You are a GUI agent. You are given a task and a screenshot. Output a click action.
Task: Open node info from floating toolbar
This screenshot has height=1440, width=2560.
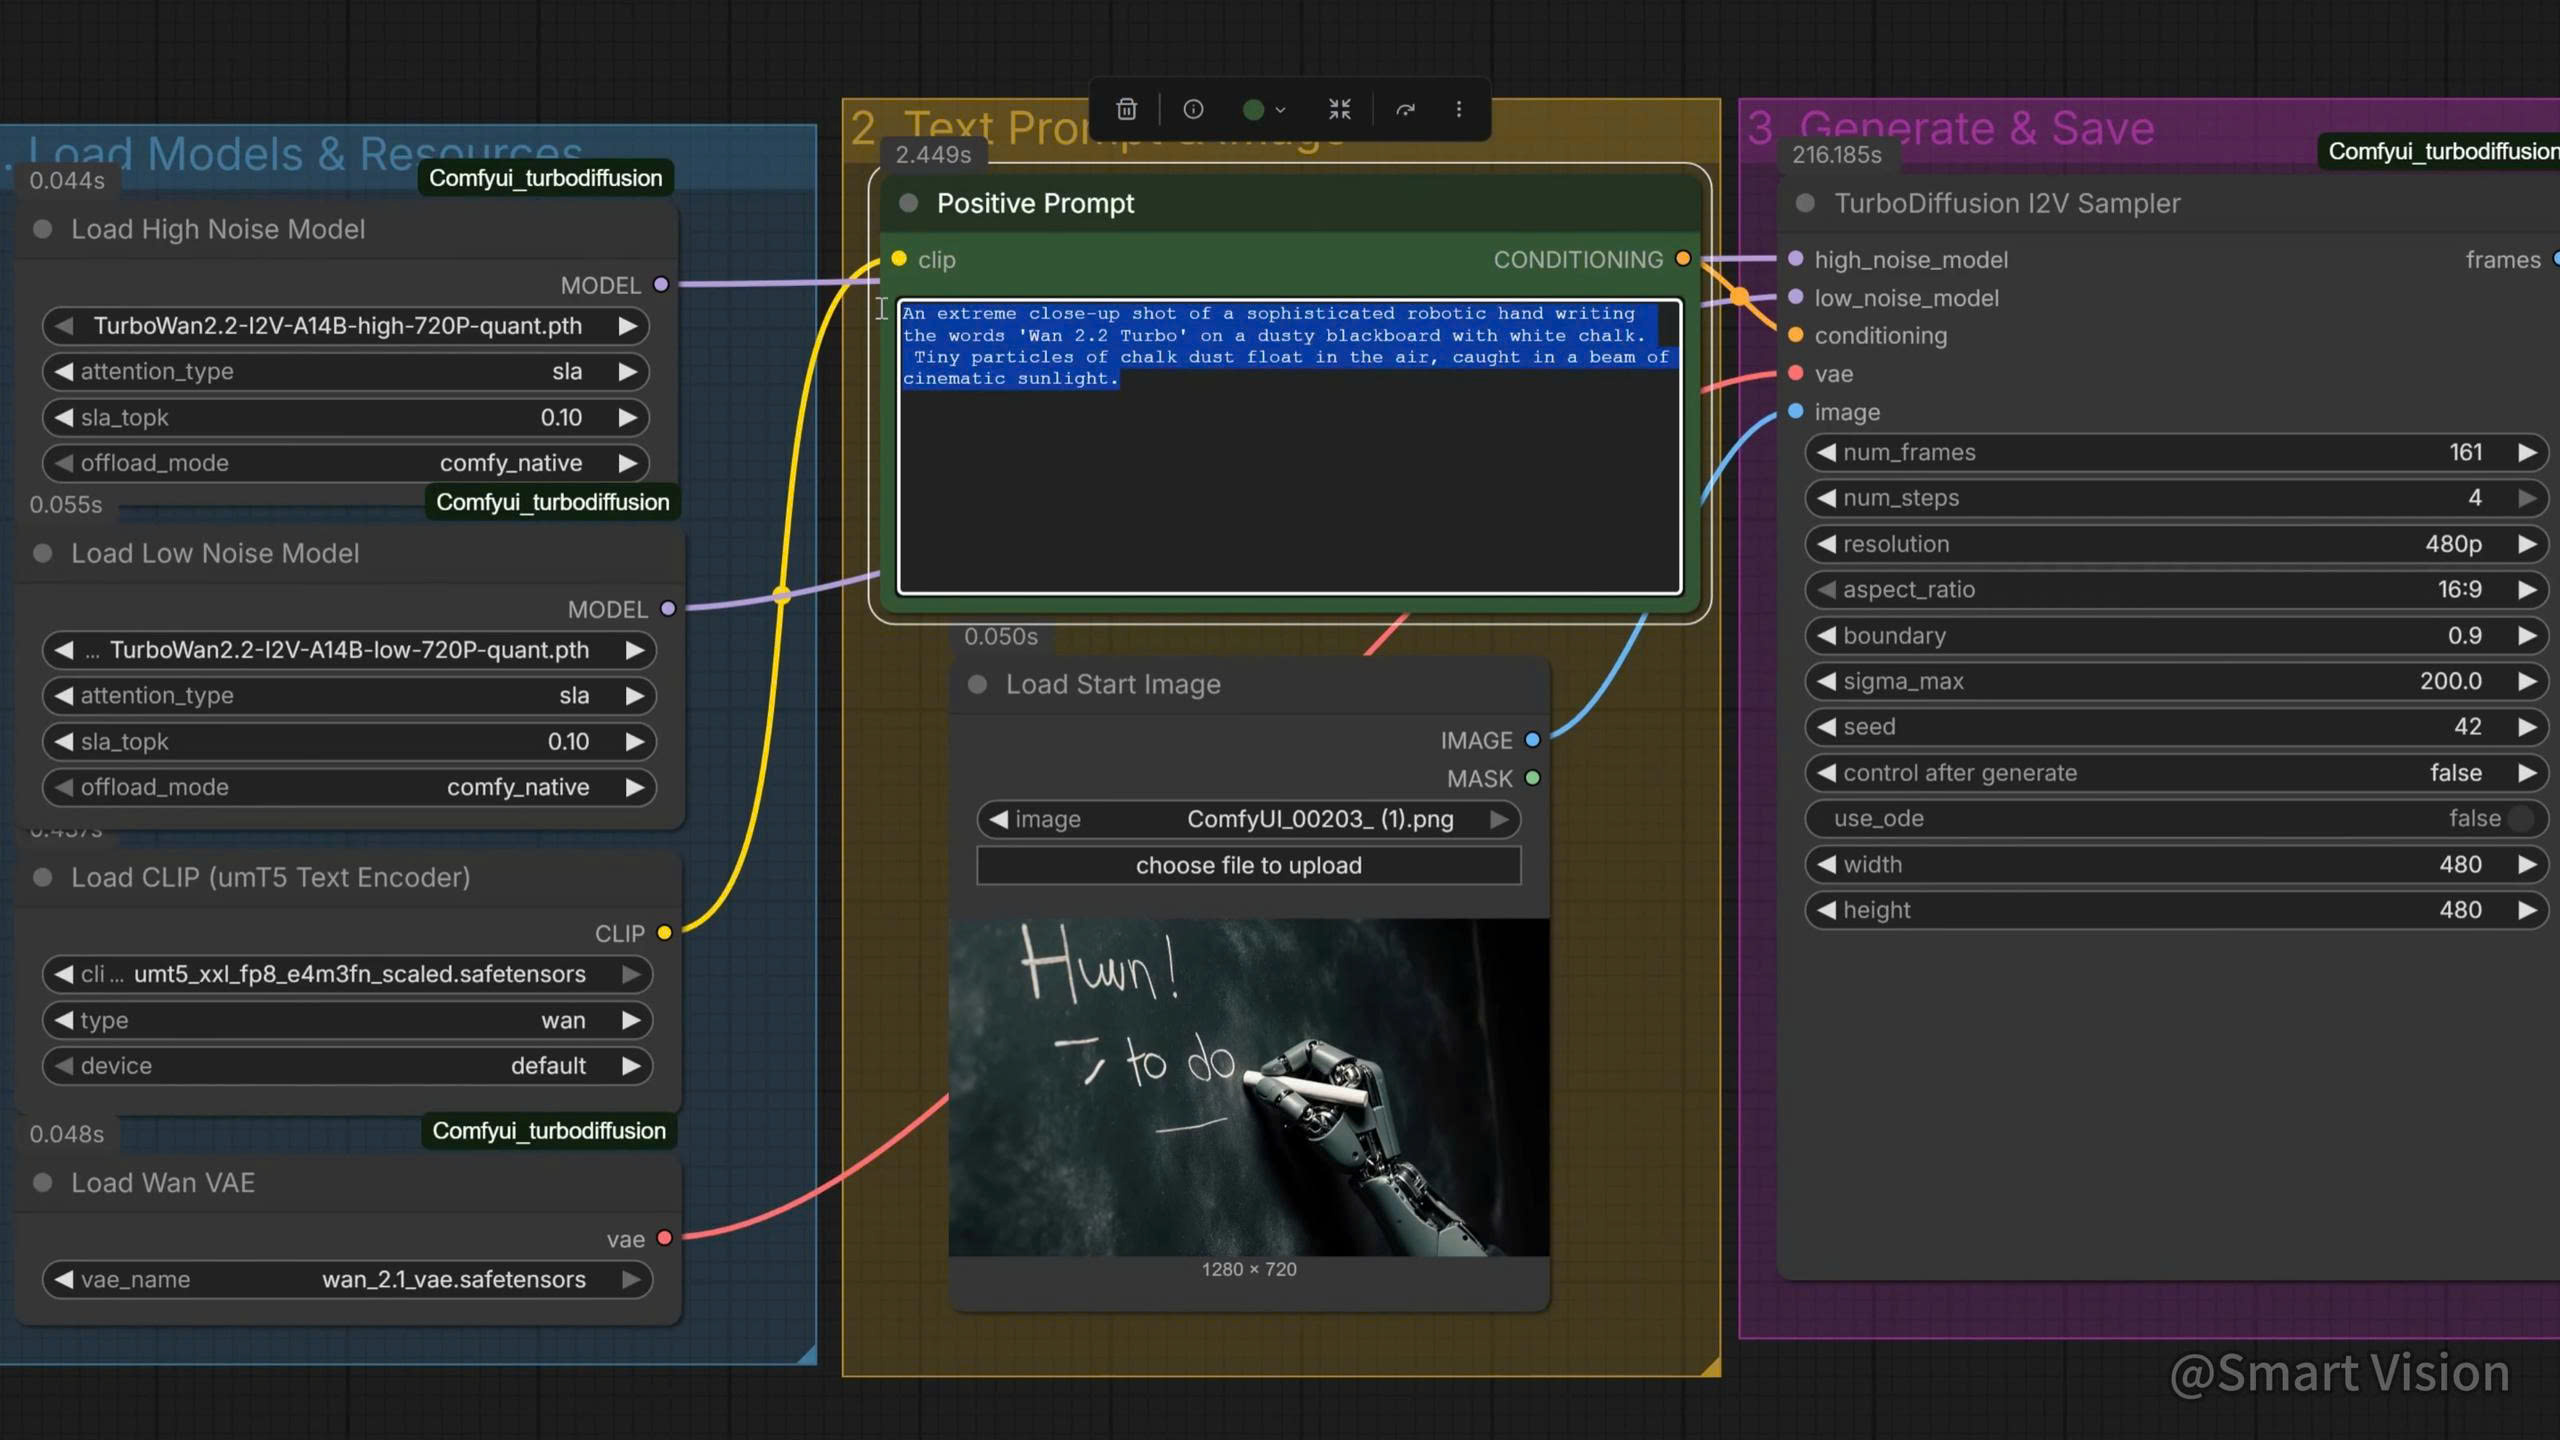(x=1193, y=109)
